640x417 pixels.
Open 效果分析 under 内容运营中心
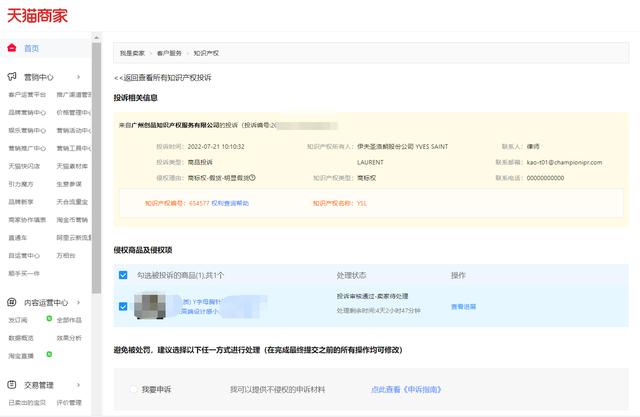[x=69, y=338]
